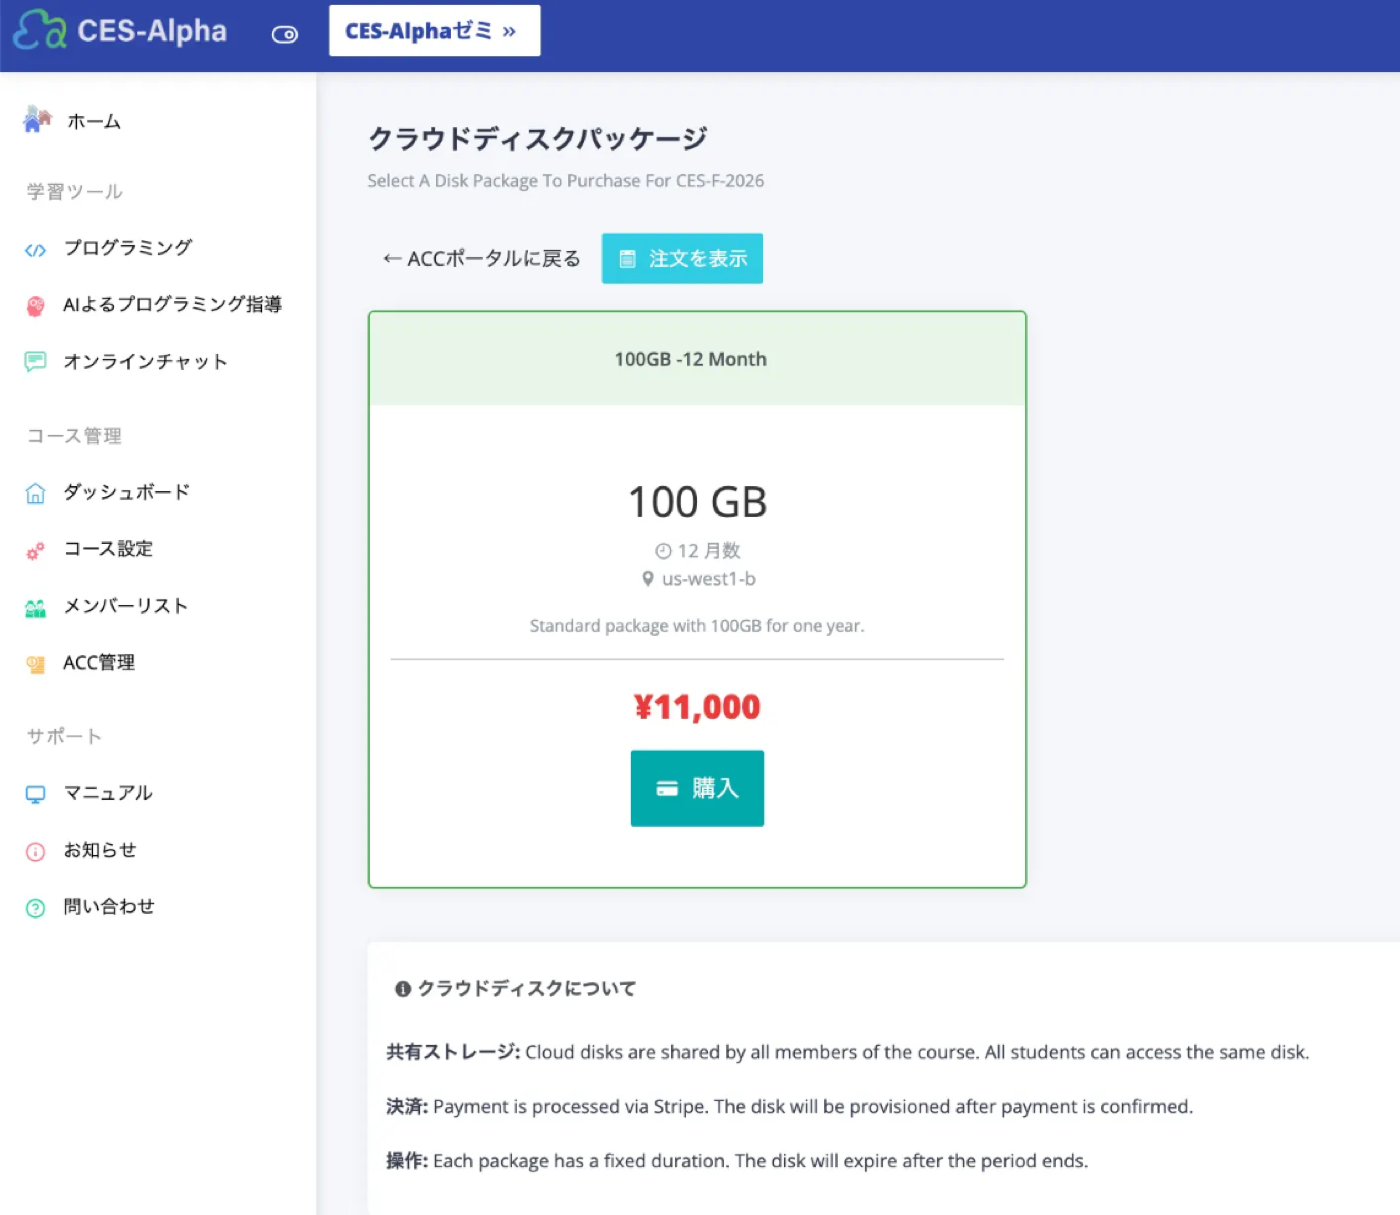The image size is (1400, 1215).
Task: Click the お知らせ info circle icon
Action: (35, 852)
